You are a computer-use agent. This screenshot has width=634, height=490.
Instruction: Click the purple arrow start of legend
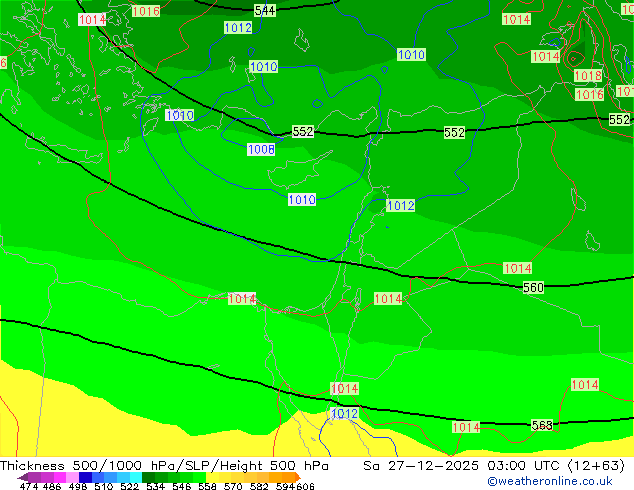tap(23, 477)
